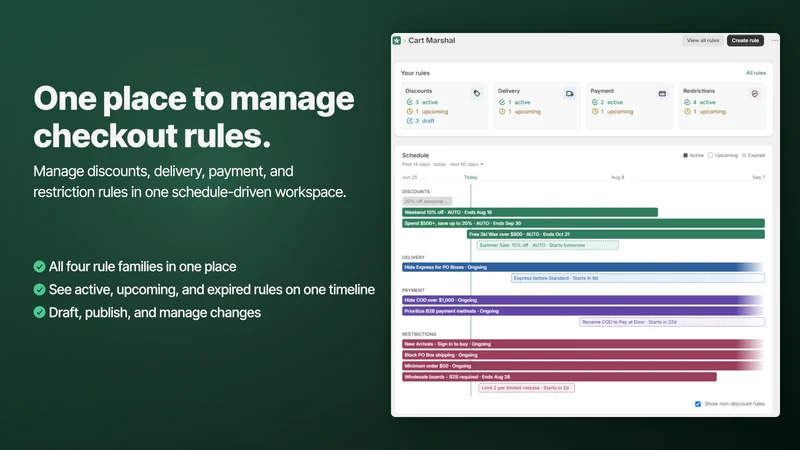The image size is (800, 450).
Task: Click the Active legend square in Schedule
Action: coord(685,155)
